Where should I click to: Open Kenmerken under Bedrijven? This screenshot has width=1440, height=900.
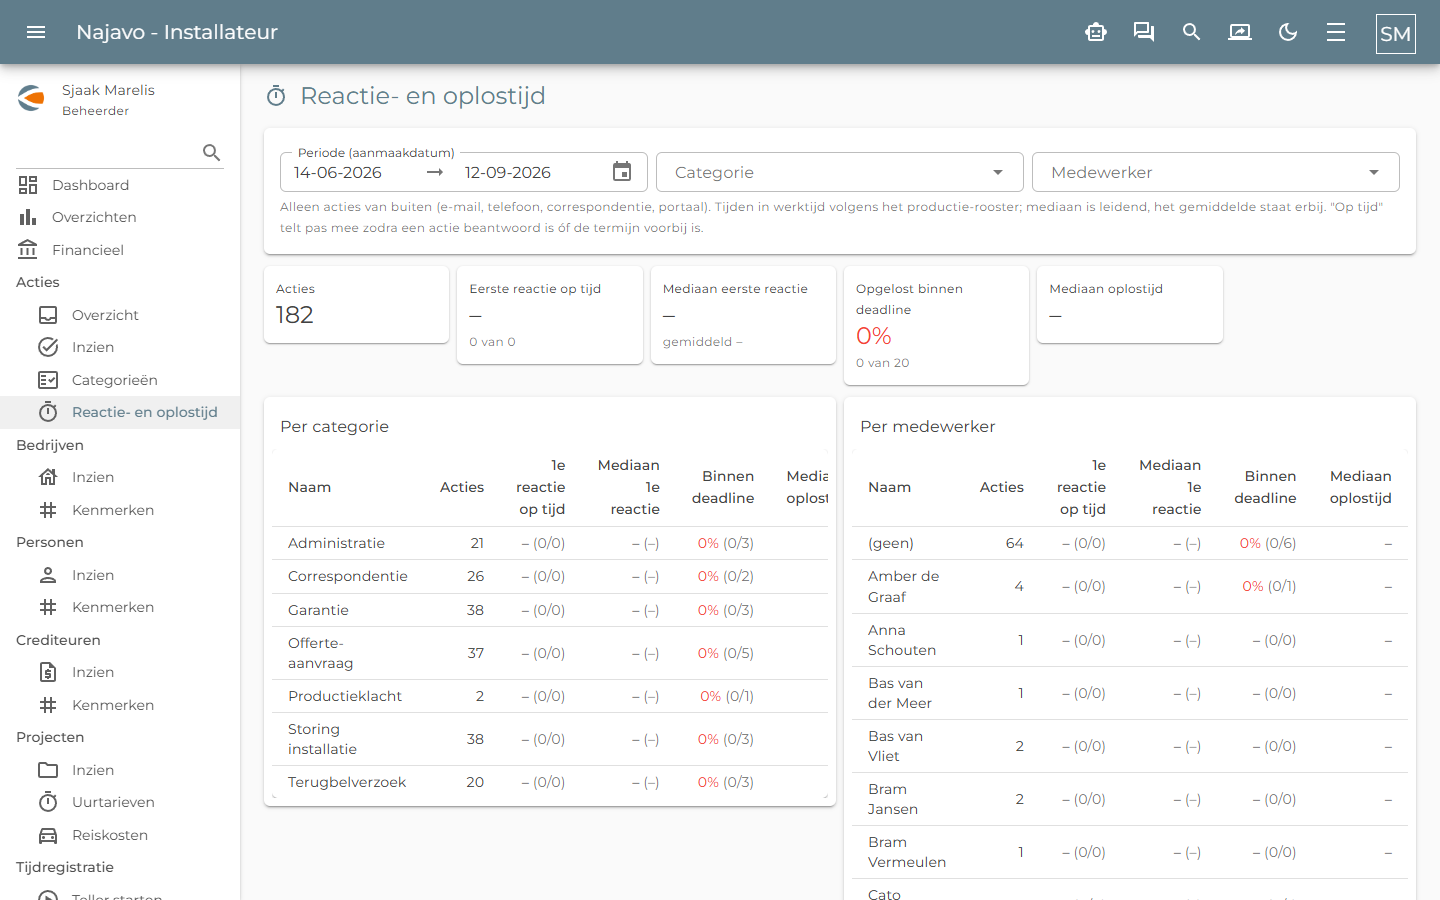click(120, 510)
